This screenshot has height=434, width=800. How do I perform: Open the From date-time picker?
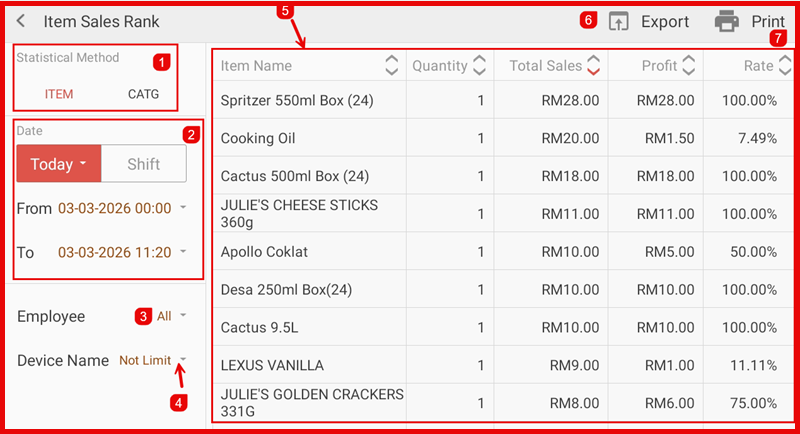coord(122,208)
